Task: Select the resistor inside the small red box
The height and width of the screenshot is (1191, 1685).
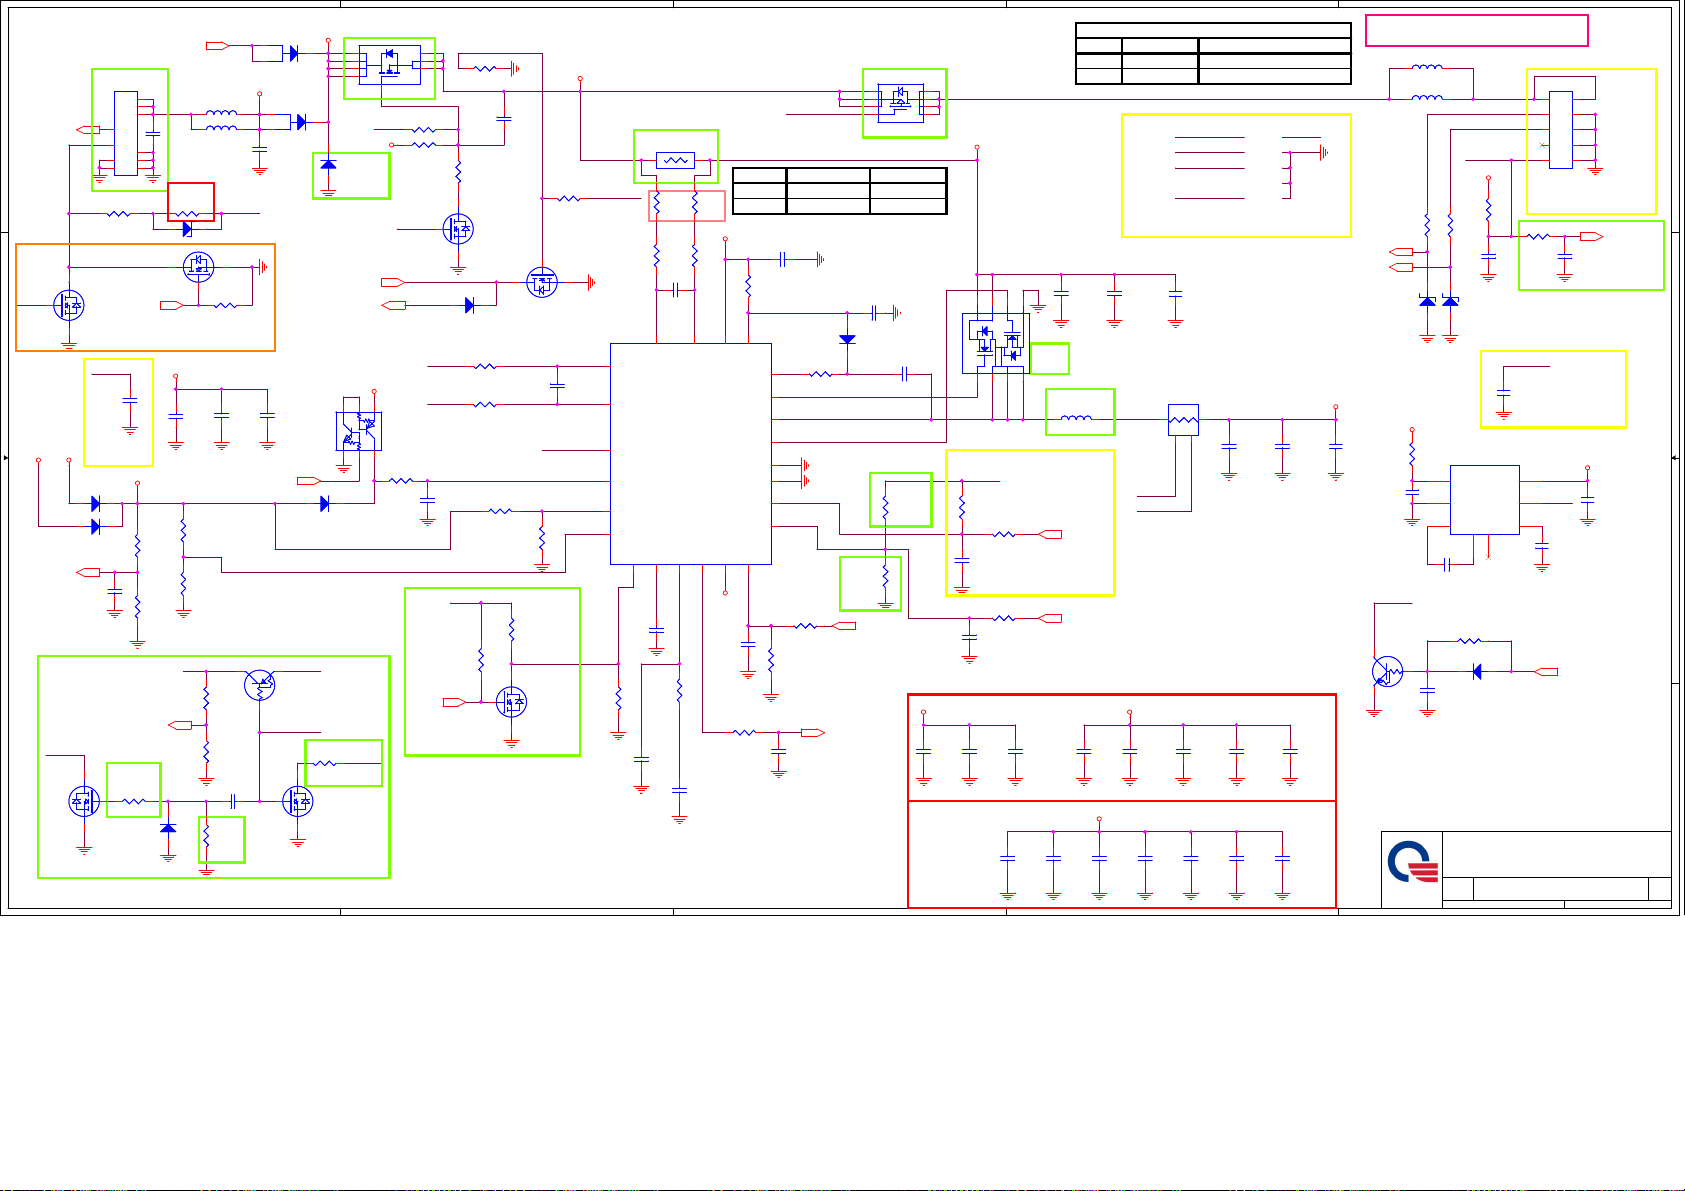Action: 189,213
